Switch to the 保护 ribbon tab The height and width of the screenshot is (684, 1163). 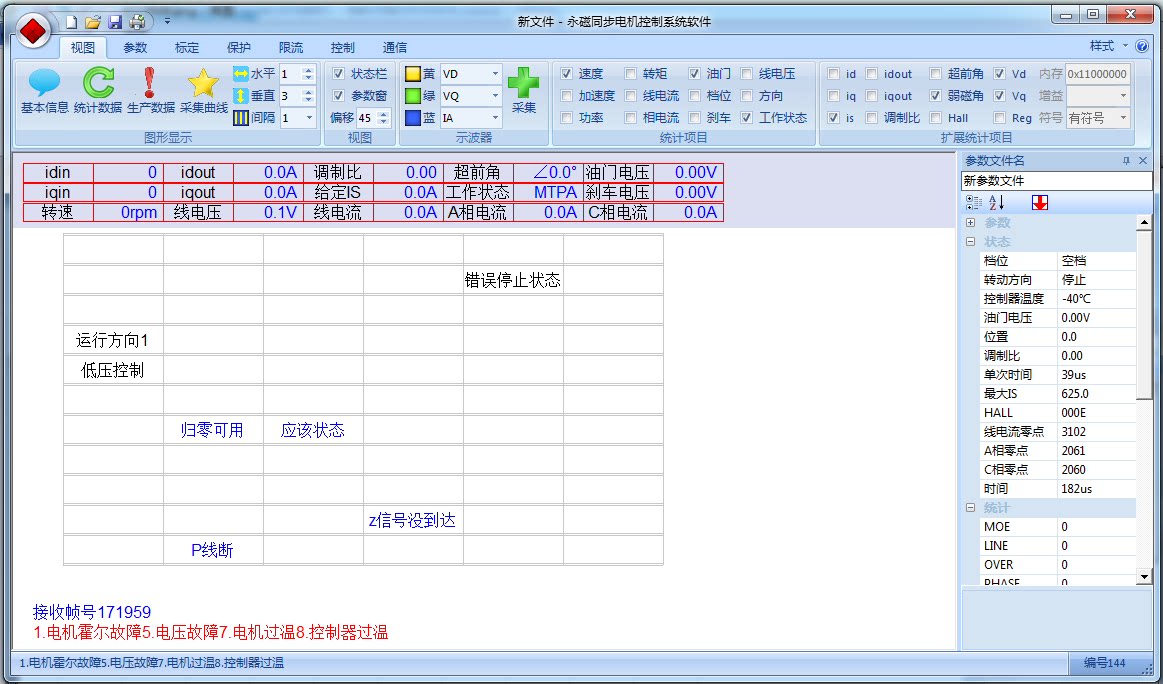point(239,47)
